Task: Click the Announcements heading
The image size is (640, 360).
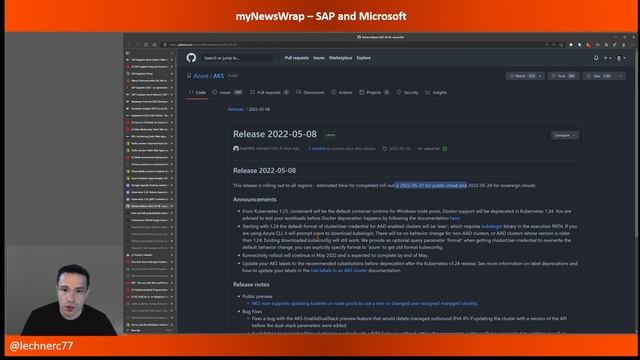Action: [x=255, y=200]
